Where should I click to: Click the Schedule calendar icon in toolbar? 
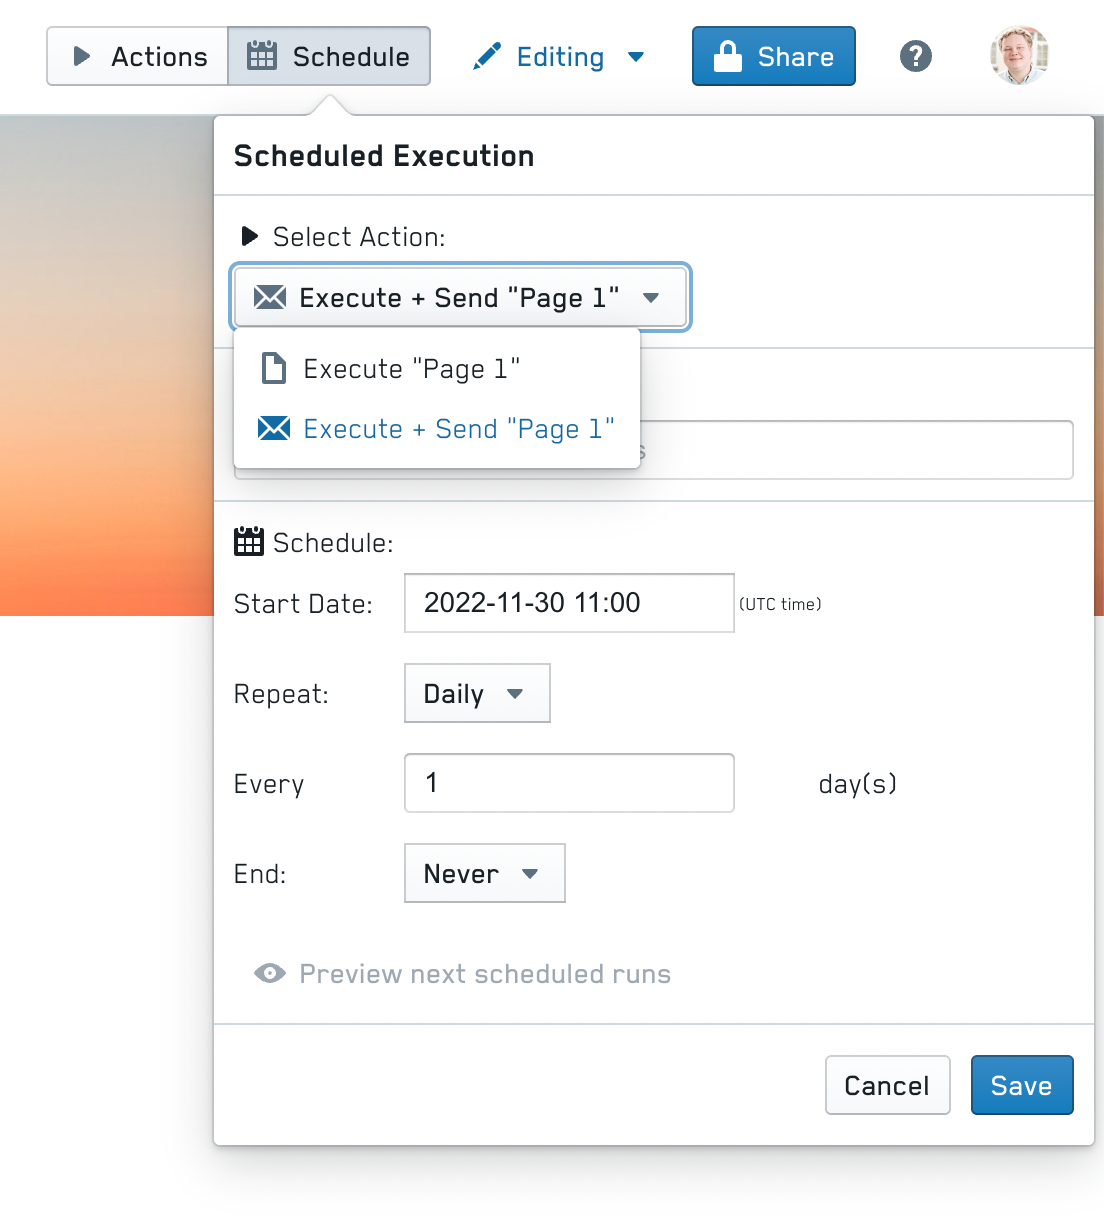click(262, 56)
